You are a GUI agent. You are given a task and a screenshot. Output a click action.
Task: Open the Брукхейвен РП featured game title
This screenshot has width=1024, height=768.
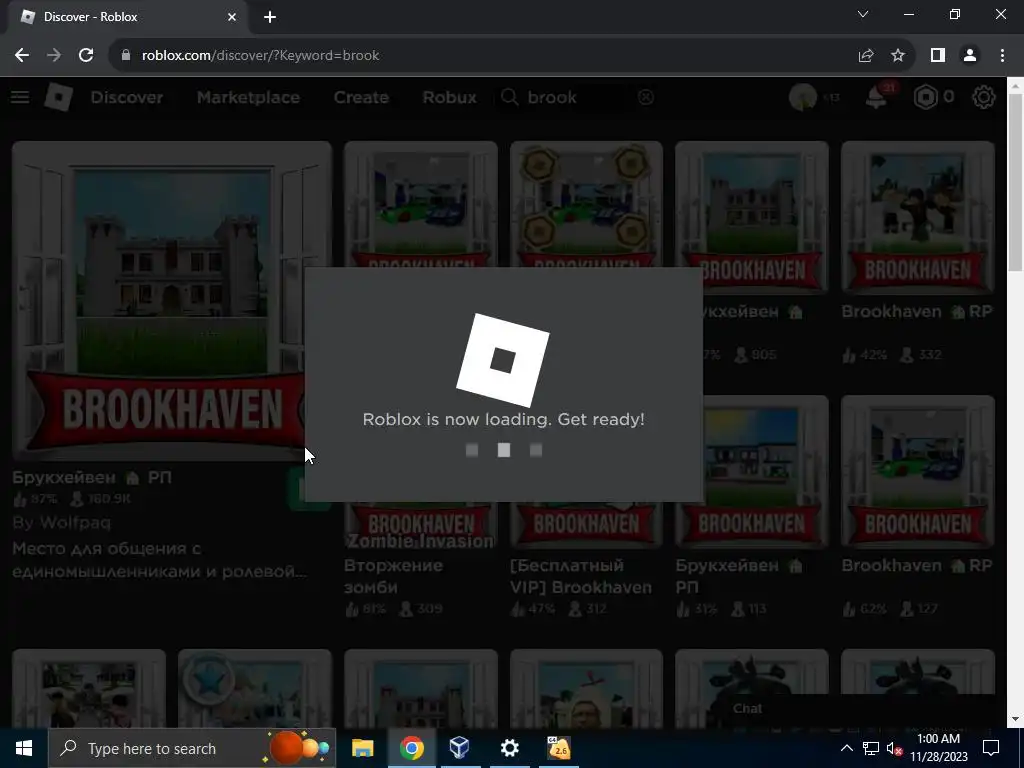tap(92, 477)
